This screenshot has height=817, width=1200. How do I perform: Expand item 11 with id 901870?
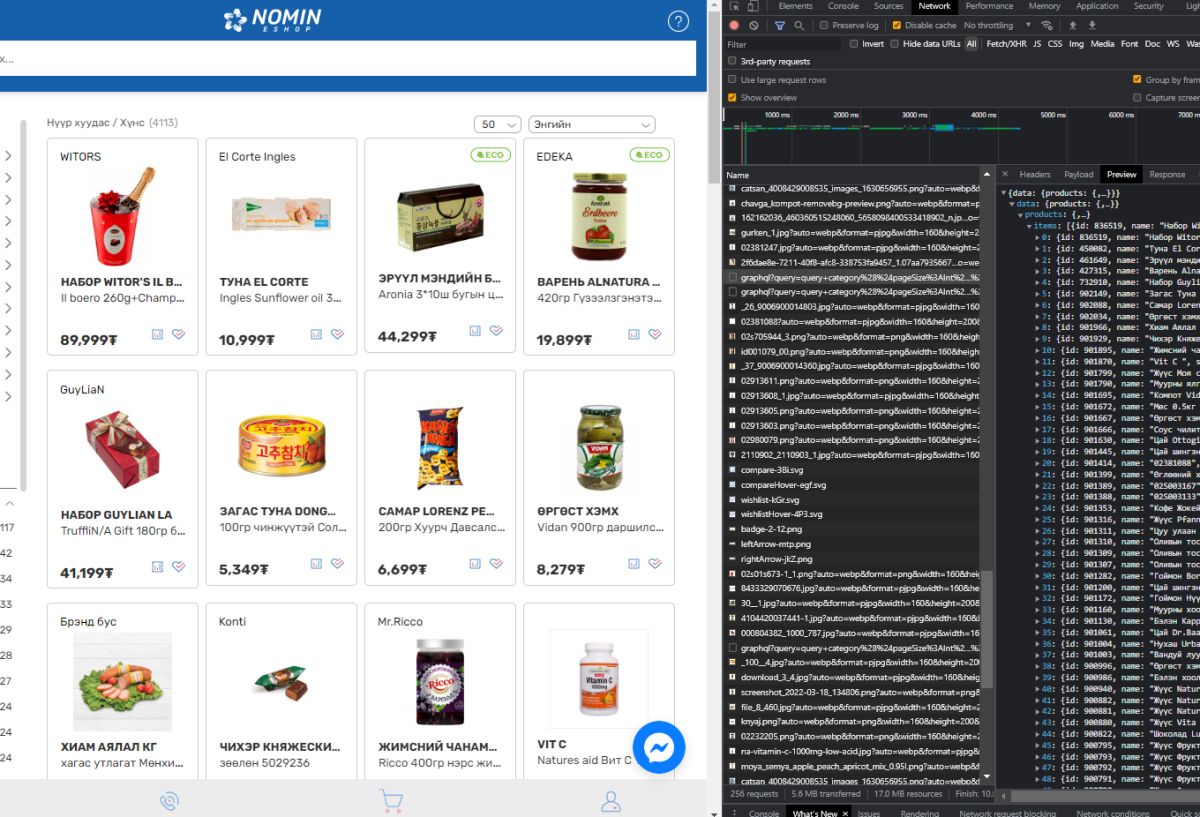1037,362
